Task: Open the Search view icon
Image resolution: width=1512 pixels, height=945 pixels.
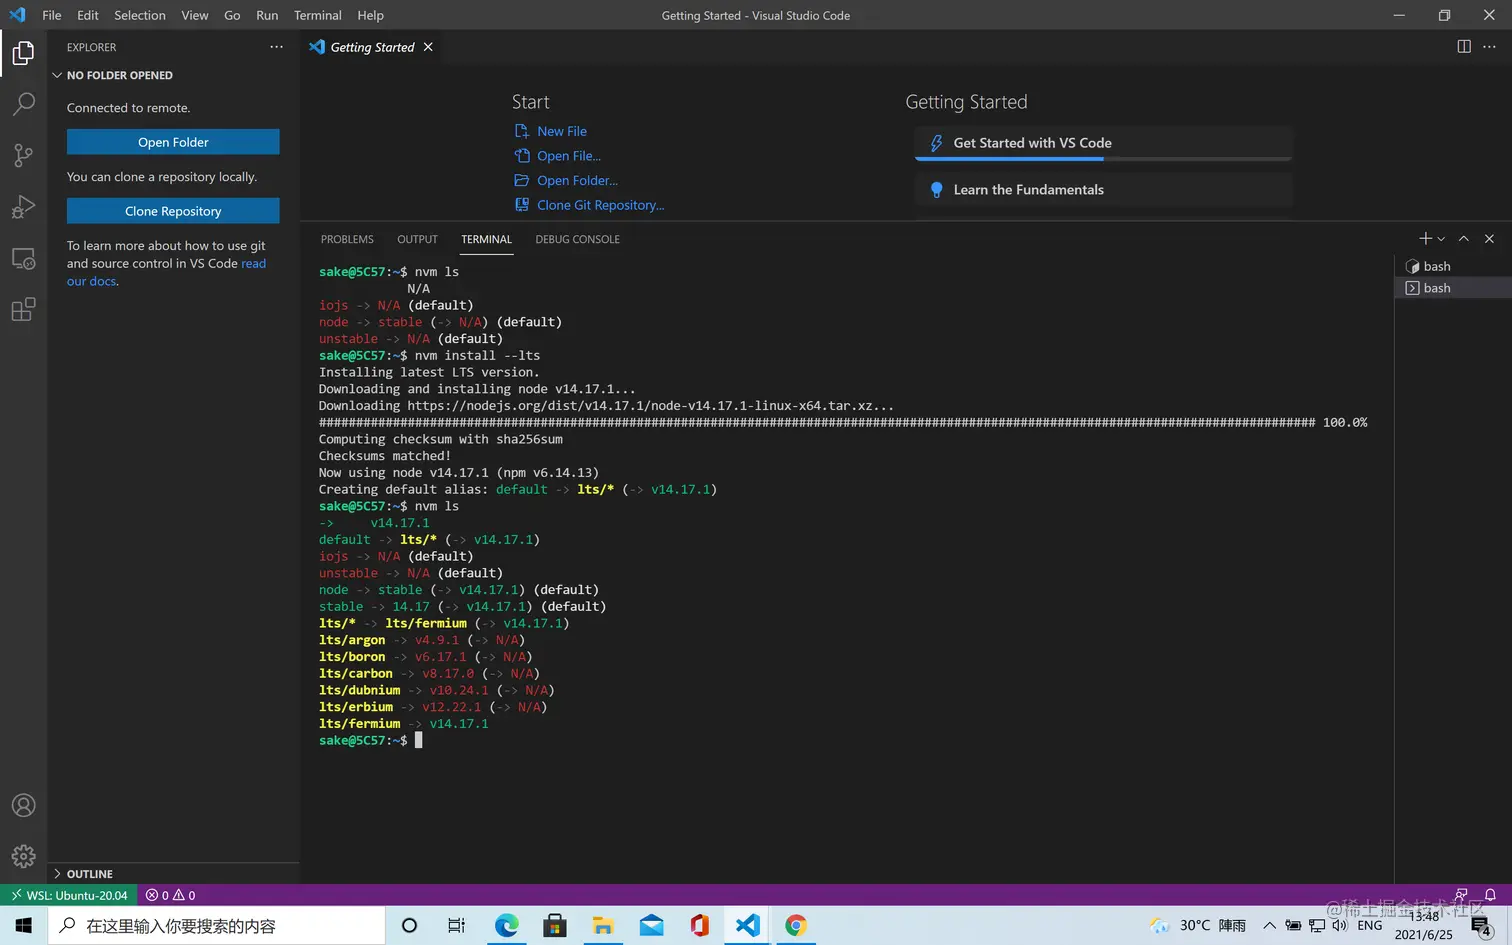Action: point(23,104)
